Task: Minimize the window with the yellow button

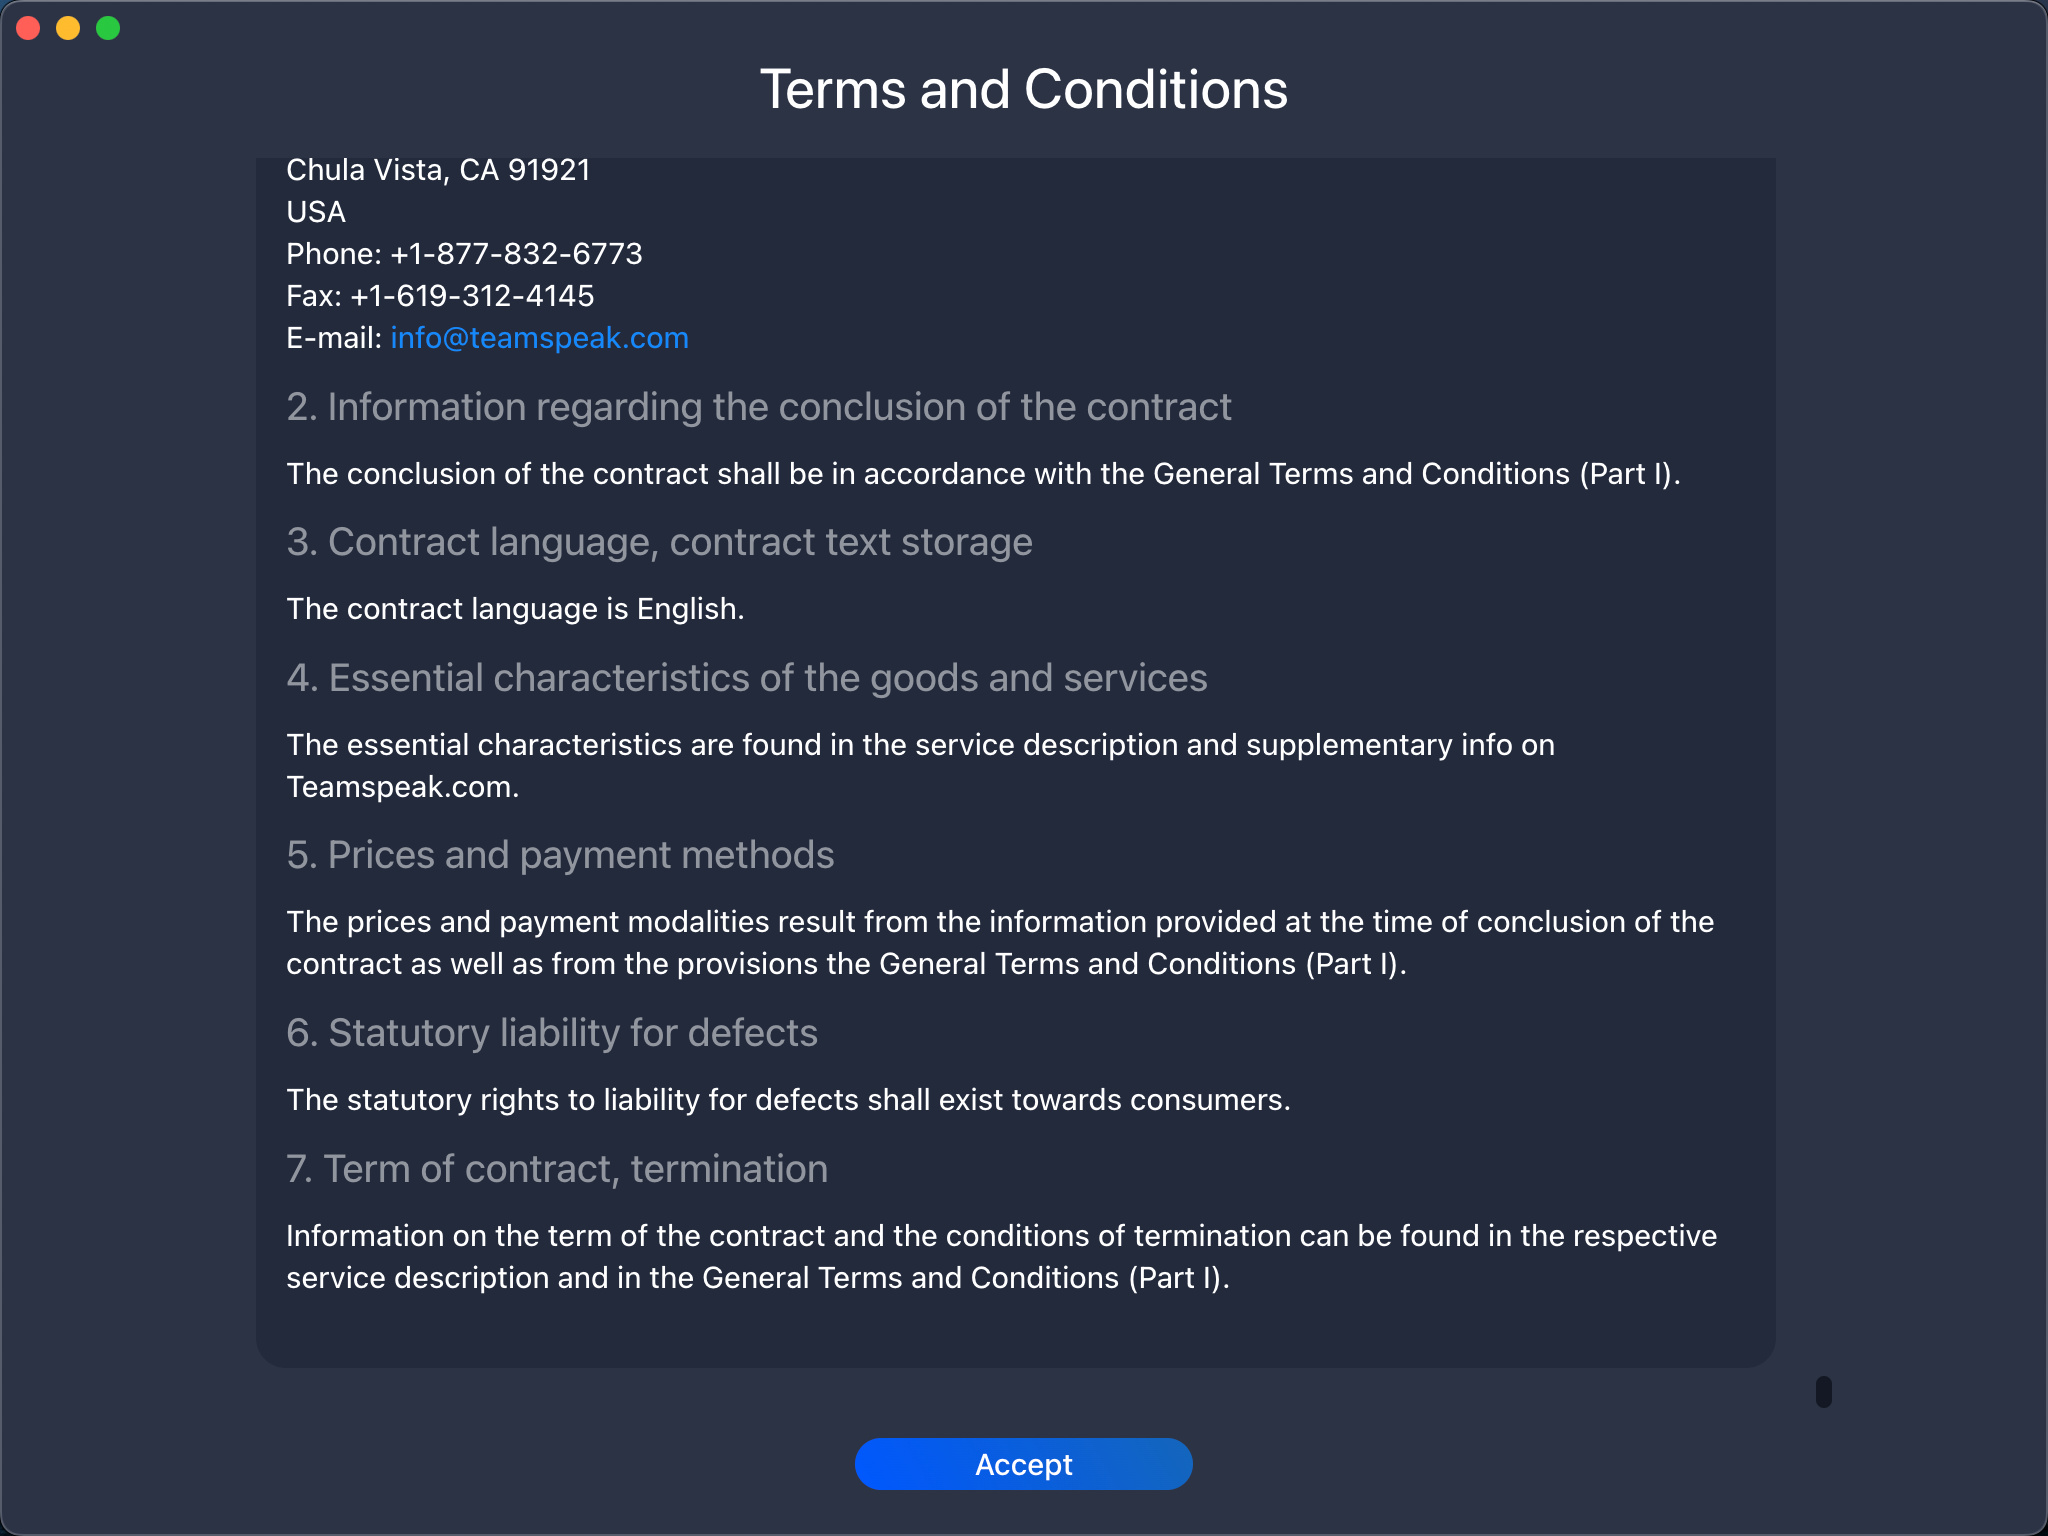Action: [68, 28]
